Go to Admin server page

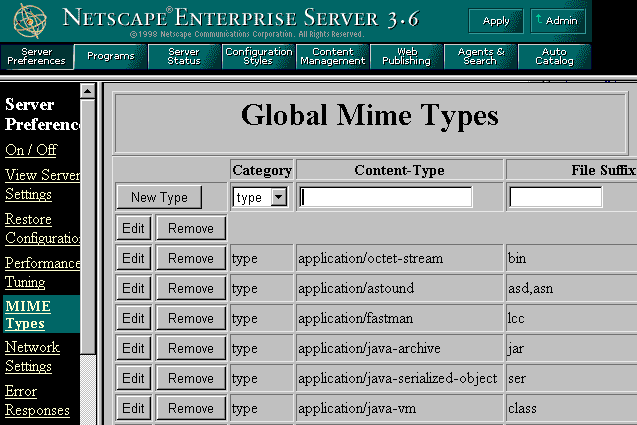(558, 21)
